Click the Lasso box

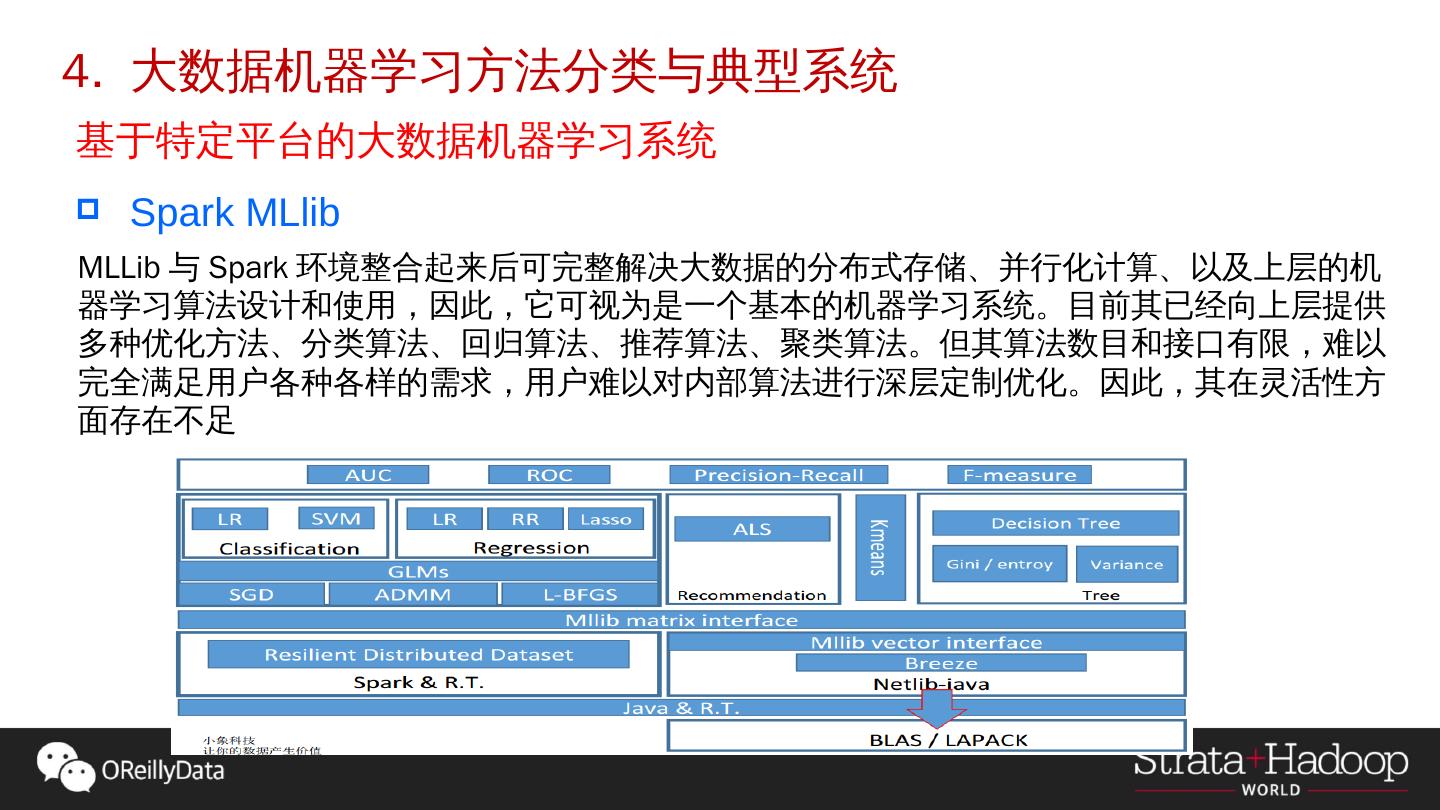pos(606,519)
